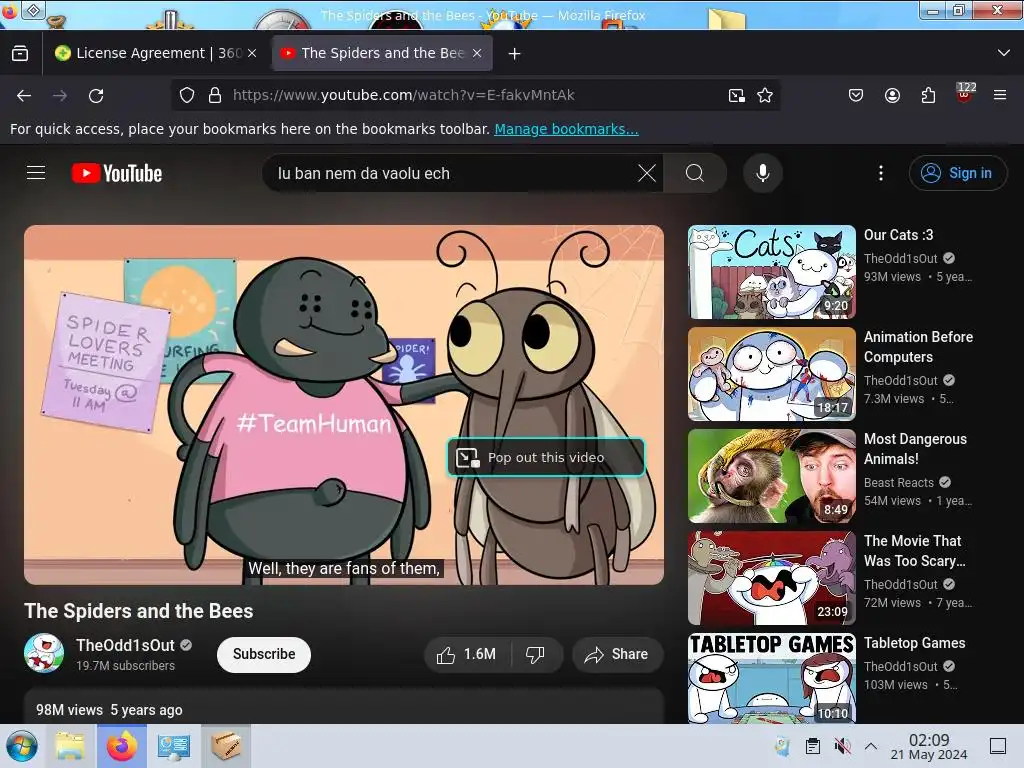Open Most Dangerous Animals! thumbnail
This screenshot has height=768, width=1024.
[772, 476]
